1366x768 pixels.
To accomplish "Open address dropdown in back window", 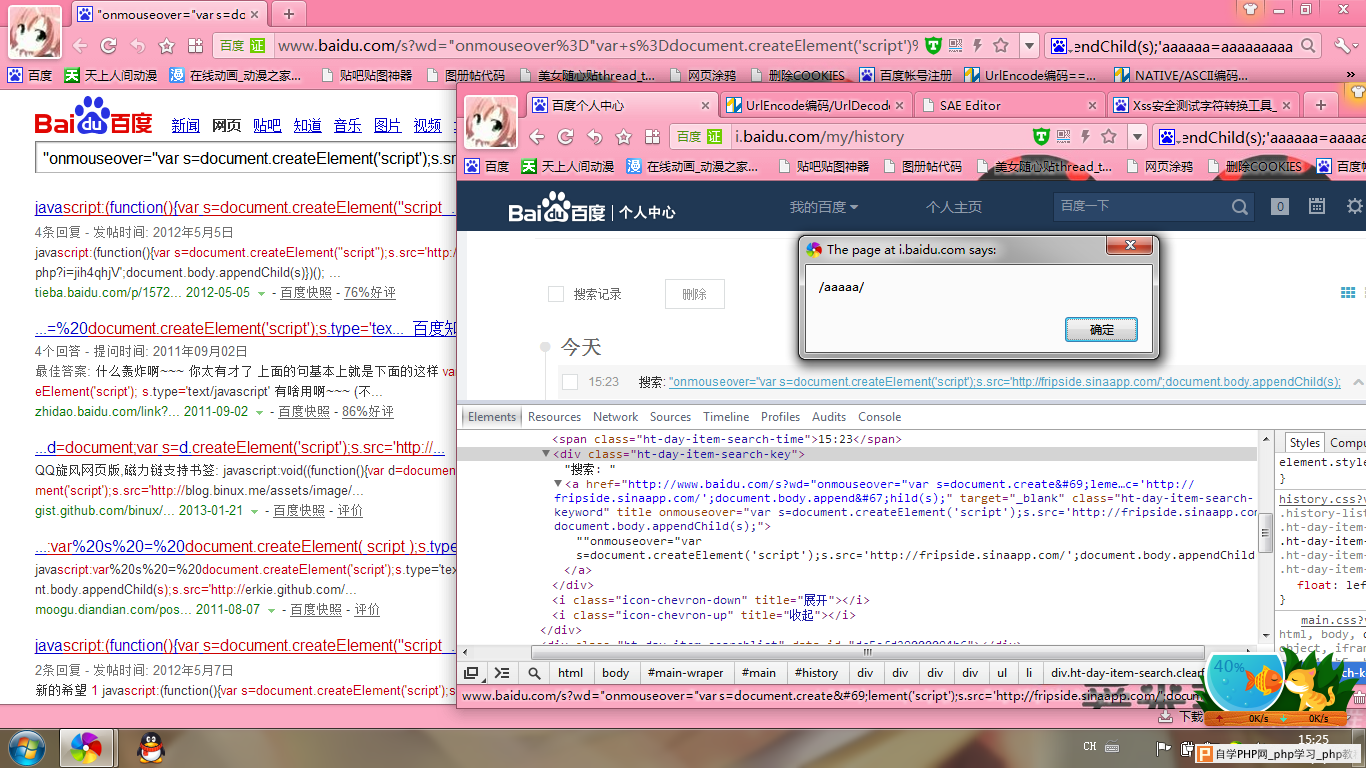I will coord(1029,46).
